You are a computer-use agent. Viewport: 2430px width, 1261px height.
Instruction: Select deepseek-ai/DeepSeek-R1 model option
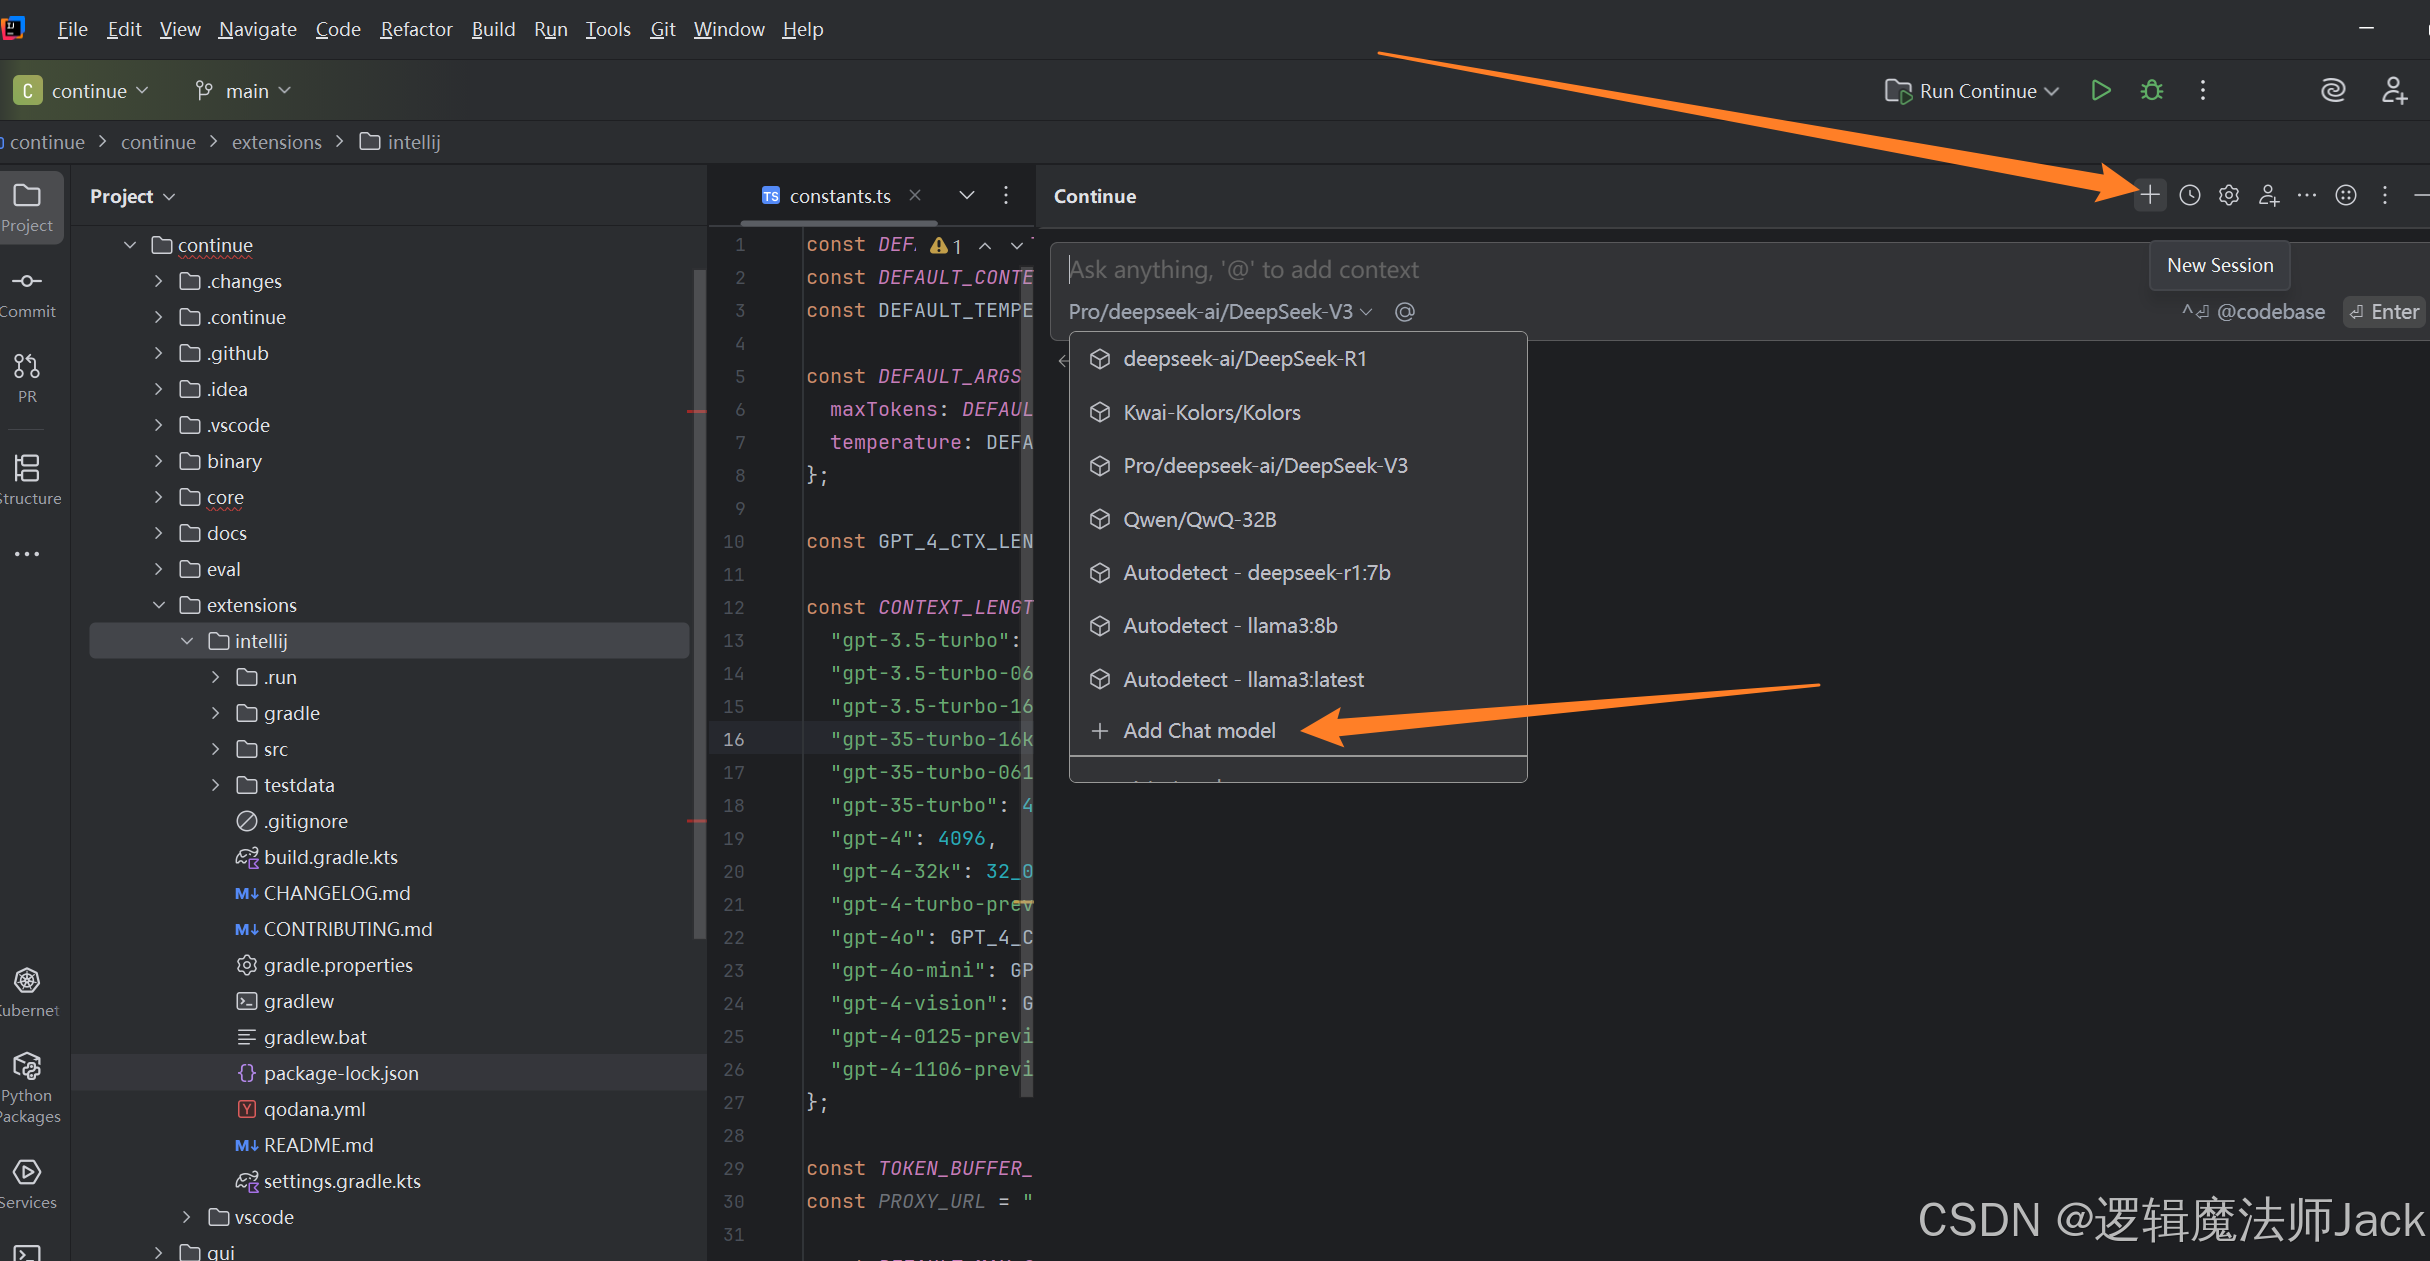point(1244,359)
